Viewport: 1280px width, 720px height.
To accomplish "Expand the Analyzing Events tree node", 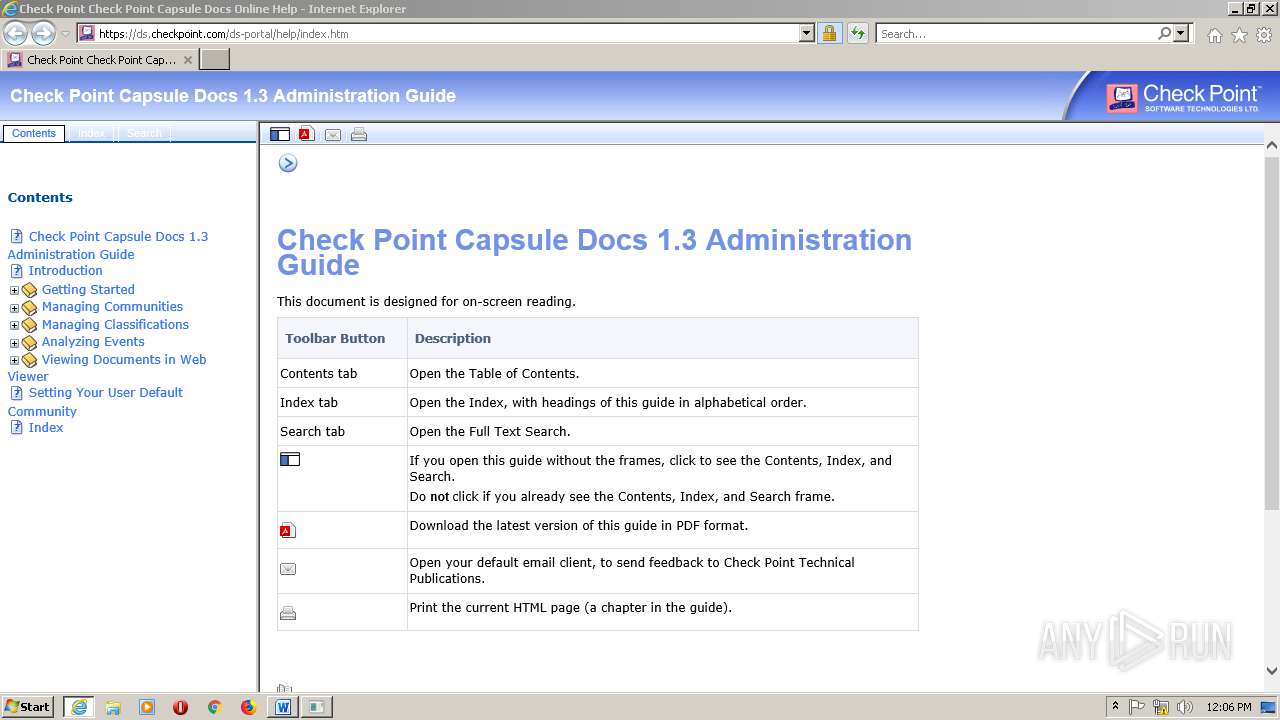I will 14,343.
